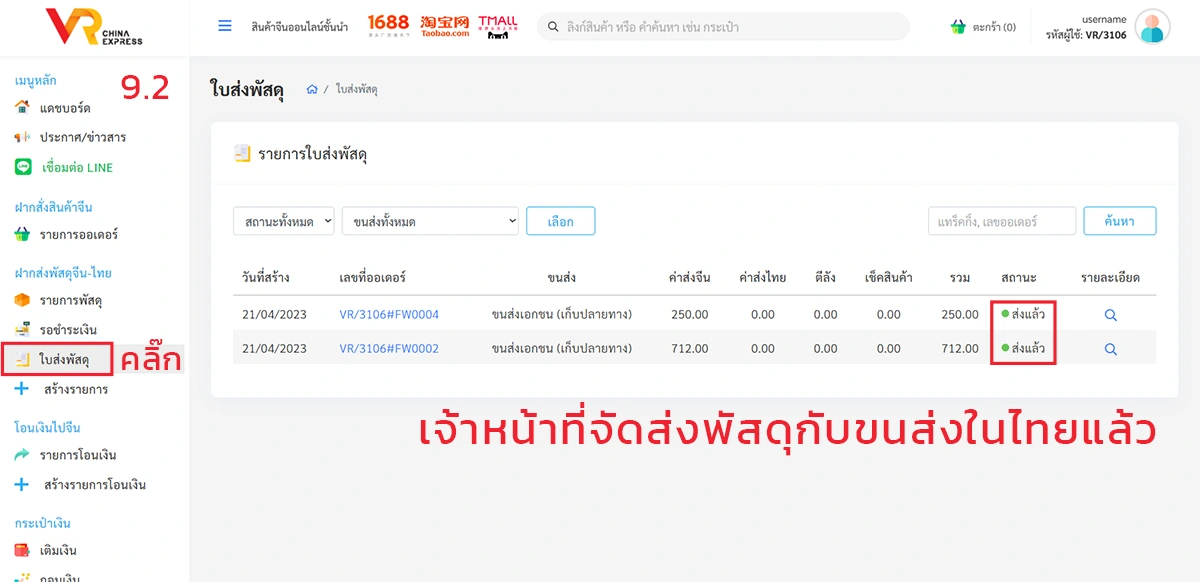View details magnifier for order FW0002
This screenshot has height=582, width=1200.
coord(1110,349)
